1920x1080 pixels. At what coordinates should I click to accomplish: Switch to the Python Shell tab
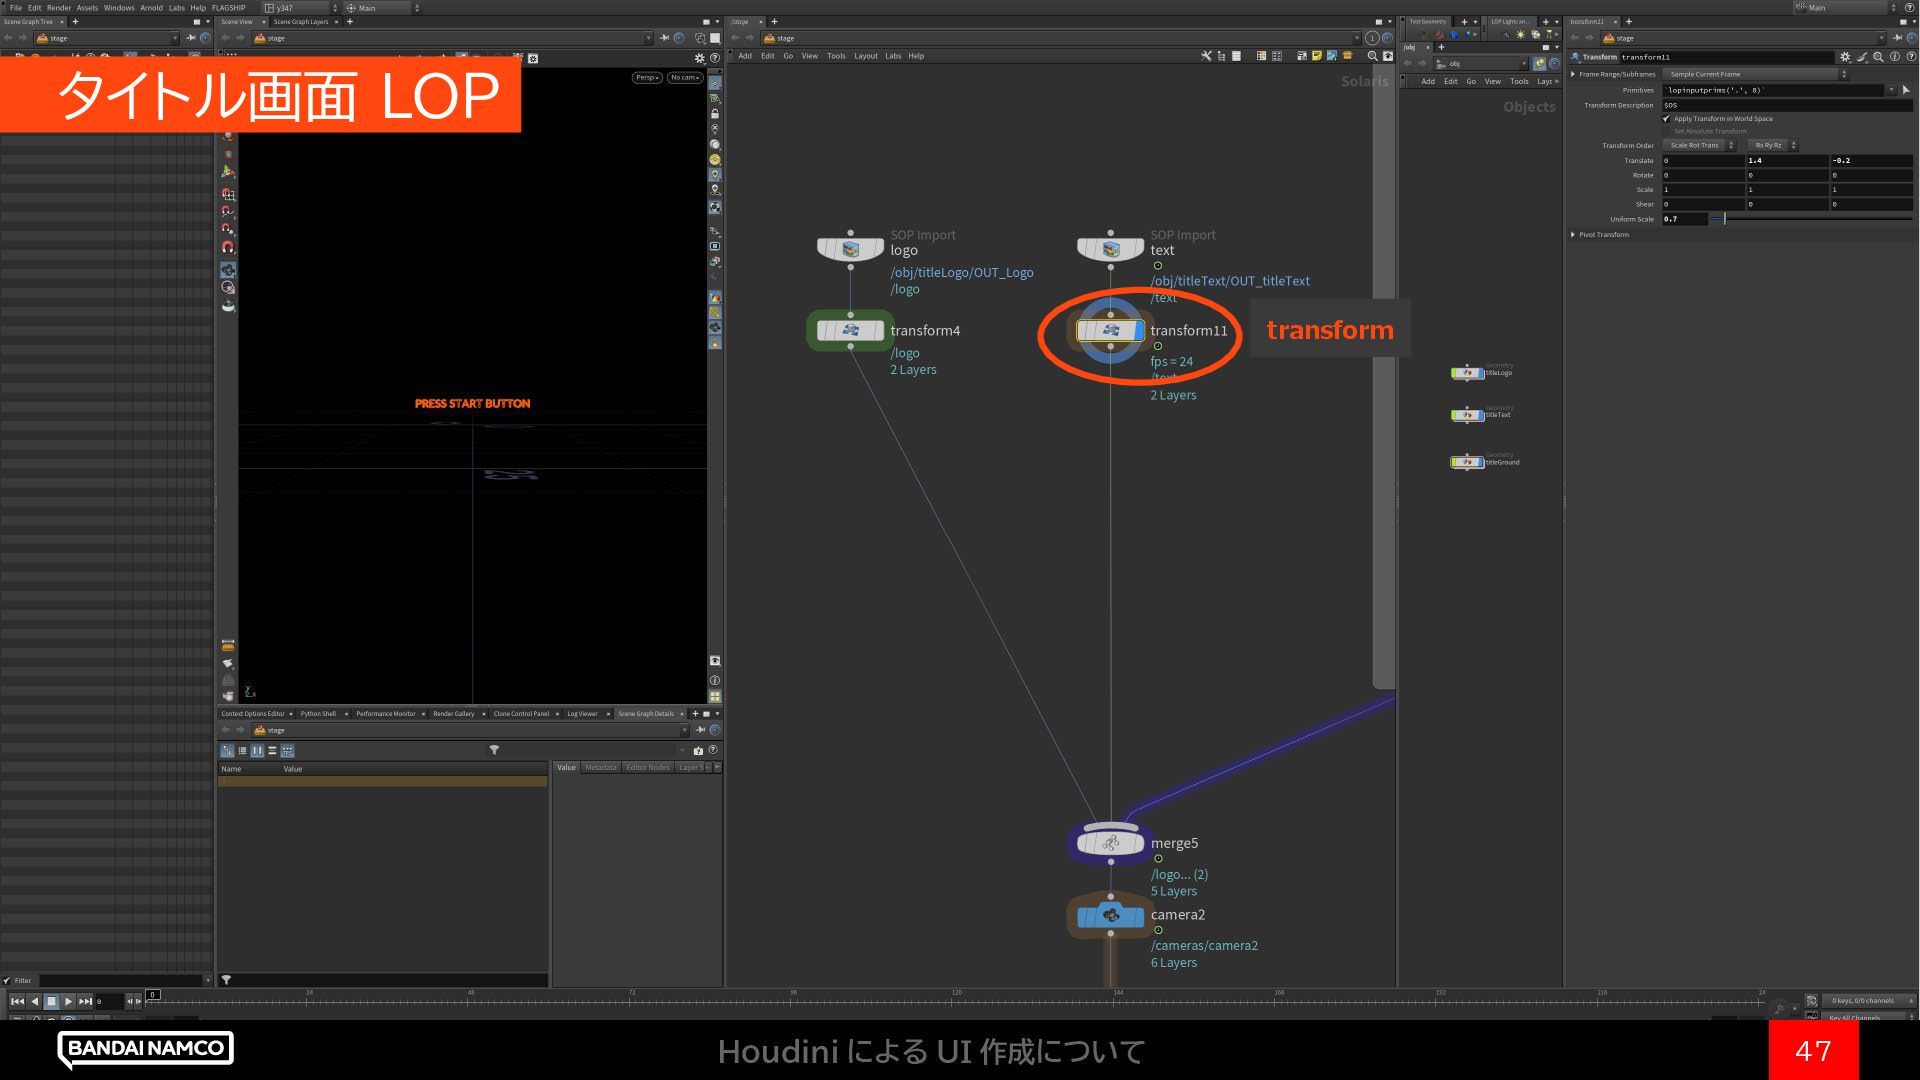point(318,713)
